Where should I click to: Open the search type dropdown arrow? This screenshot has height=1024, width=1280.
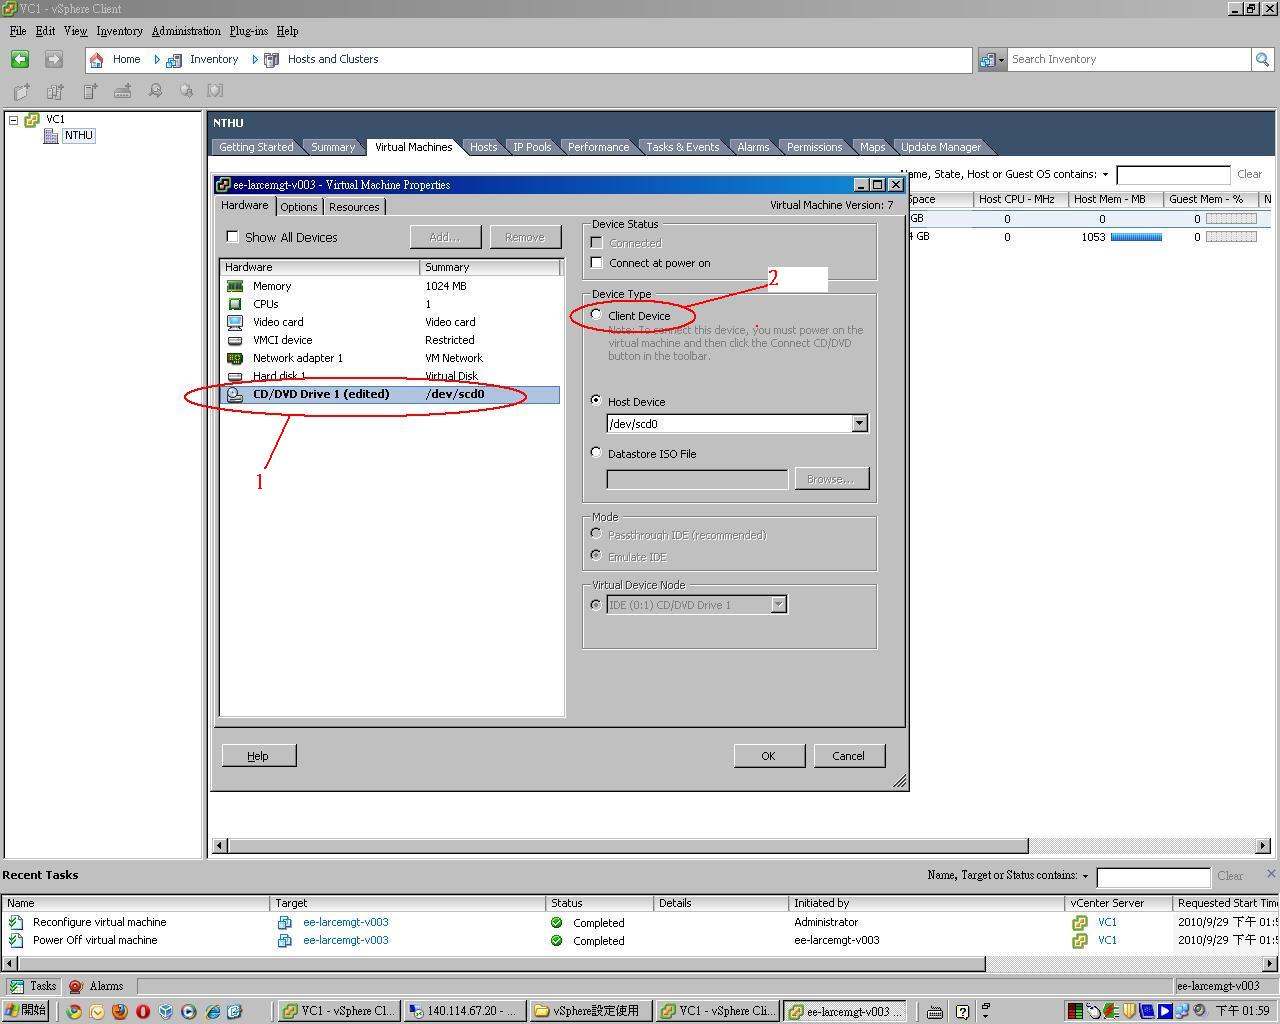pyautogui.click(x=1000, y=60)
